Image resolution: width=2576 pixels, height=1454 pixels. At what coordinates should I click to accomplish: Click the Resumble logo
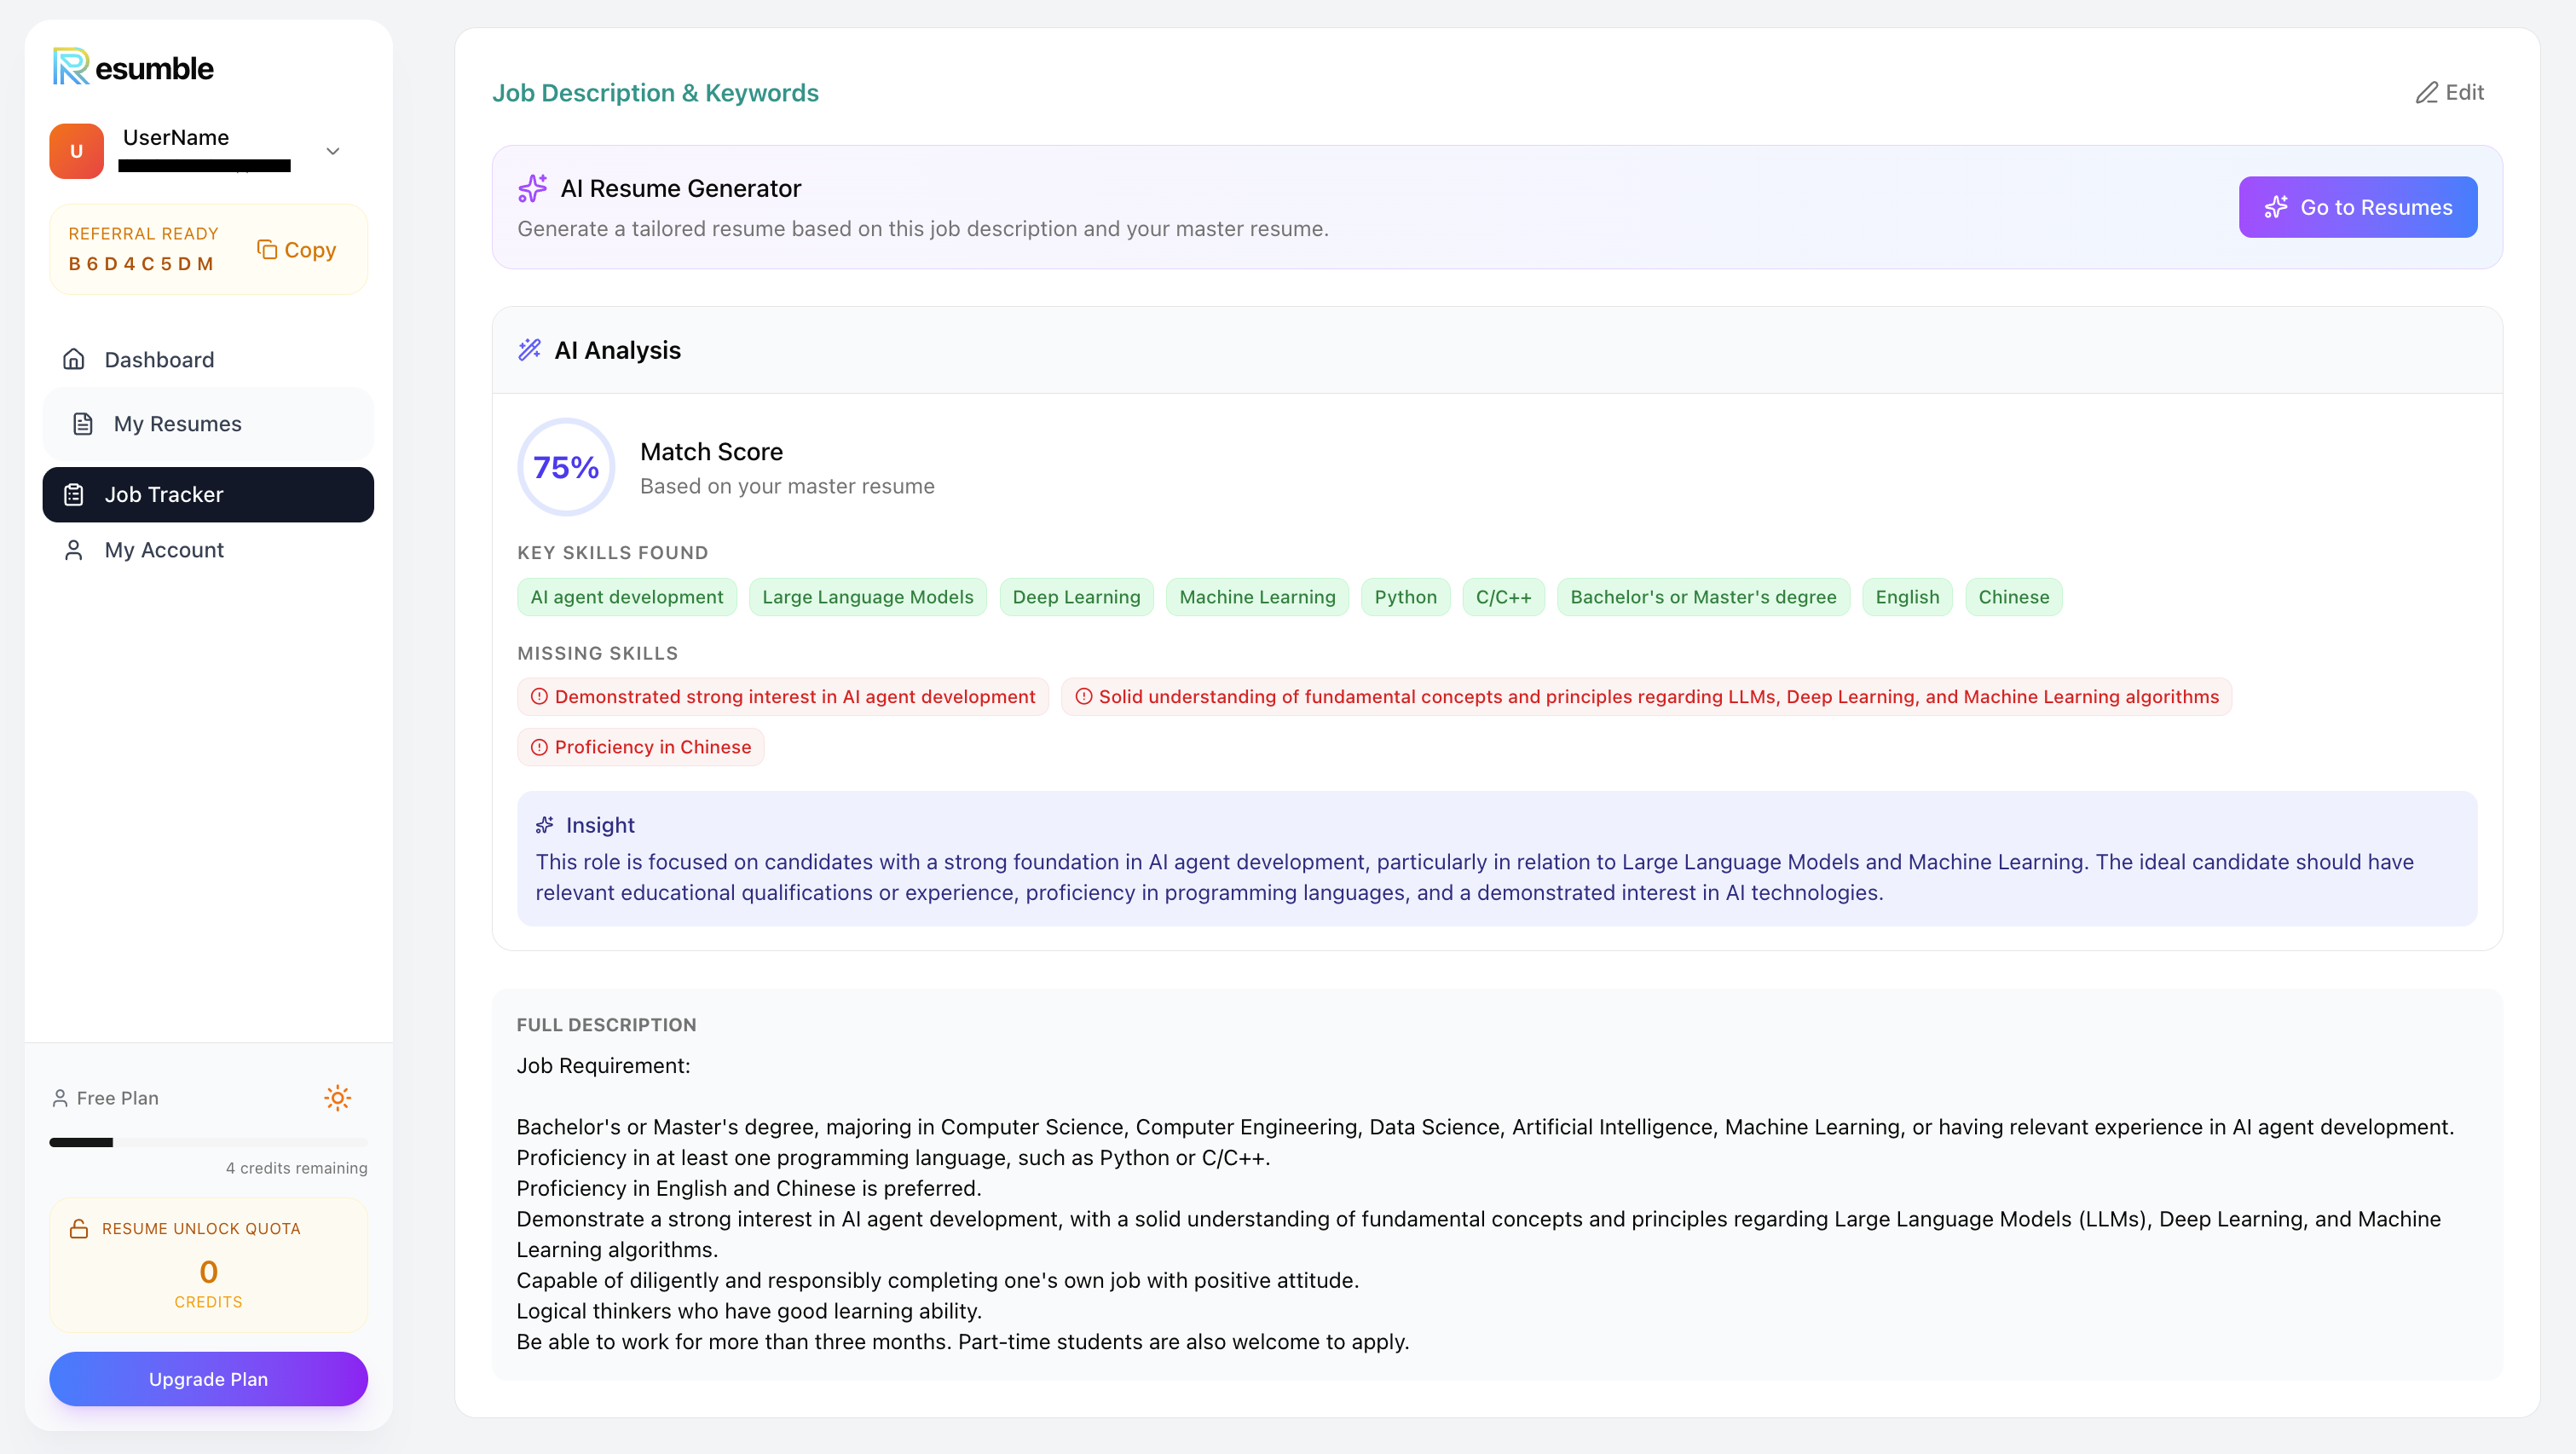pos(132,67)
